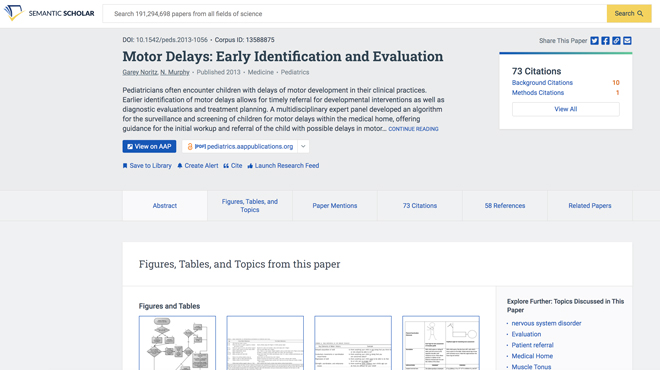Expand abstract with Continue Reading
Image resolution: width=660 pixels, height=370 pixels.
(x=413, y=129)
